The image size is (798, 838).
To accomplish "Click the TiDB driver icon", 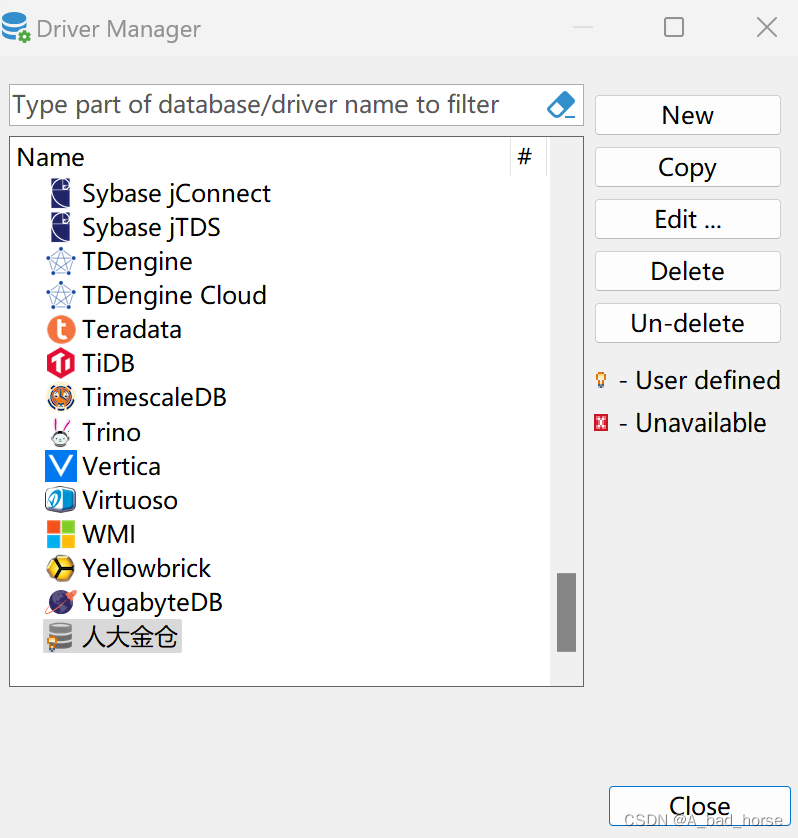I will click(x=60, y=363).
